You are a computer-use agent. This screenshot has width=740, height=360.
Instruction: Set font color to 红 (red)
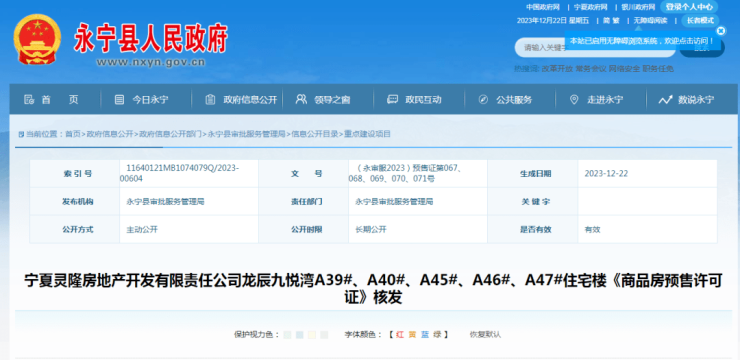click(x=400, y=335)
